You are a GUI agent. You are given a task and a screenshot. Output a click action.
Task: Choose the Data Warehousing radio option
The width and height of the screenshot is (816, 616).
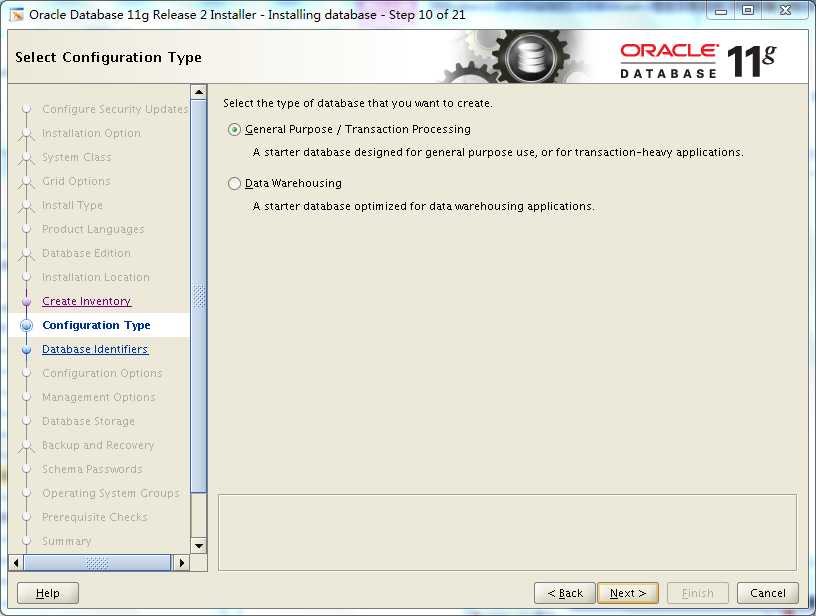(x=234, y=184)
